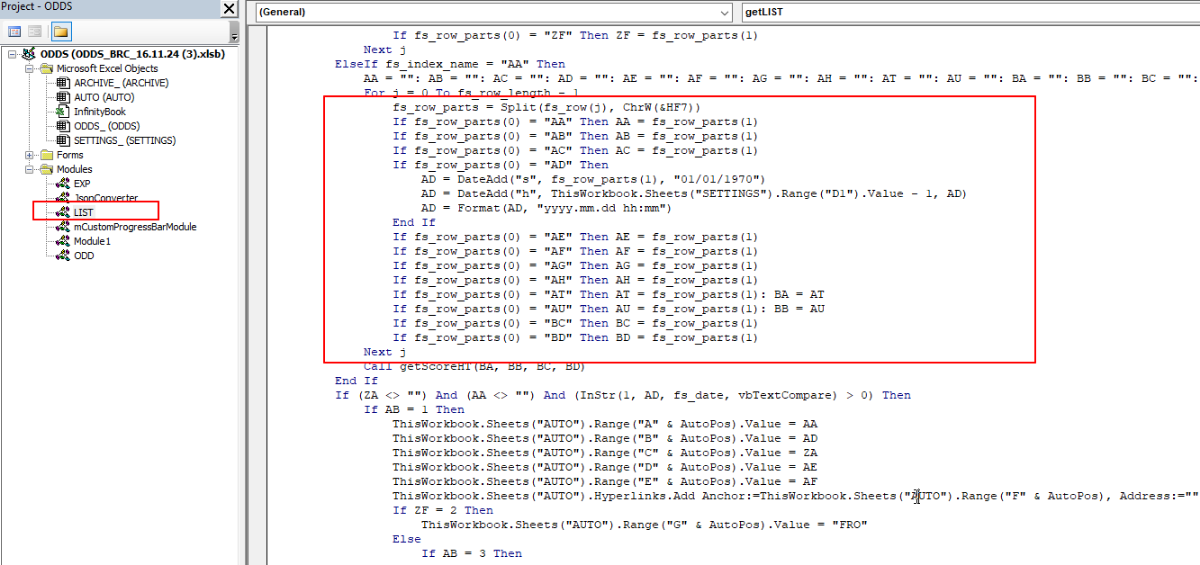Image resolution: width=1200 pixels, height=565 pixels.
Task: Open the getLIST procedure dropdown
Action: click(x=968, y=12)
